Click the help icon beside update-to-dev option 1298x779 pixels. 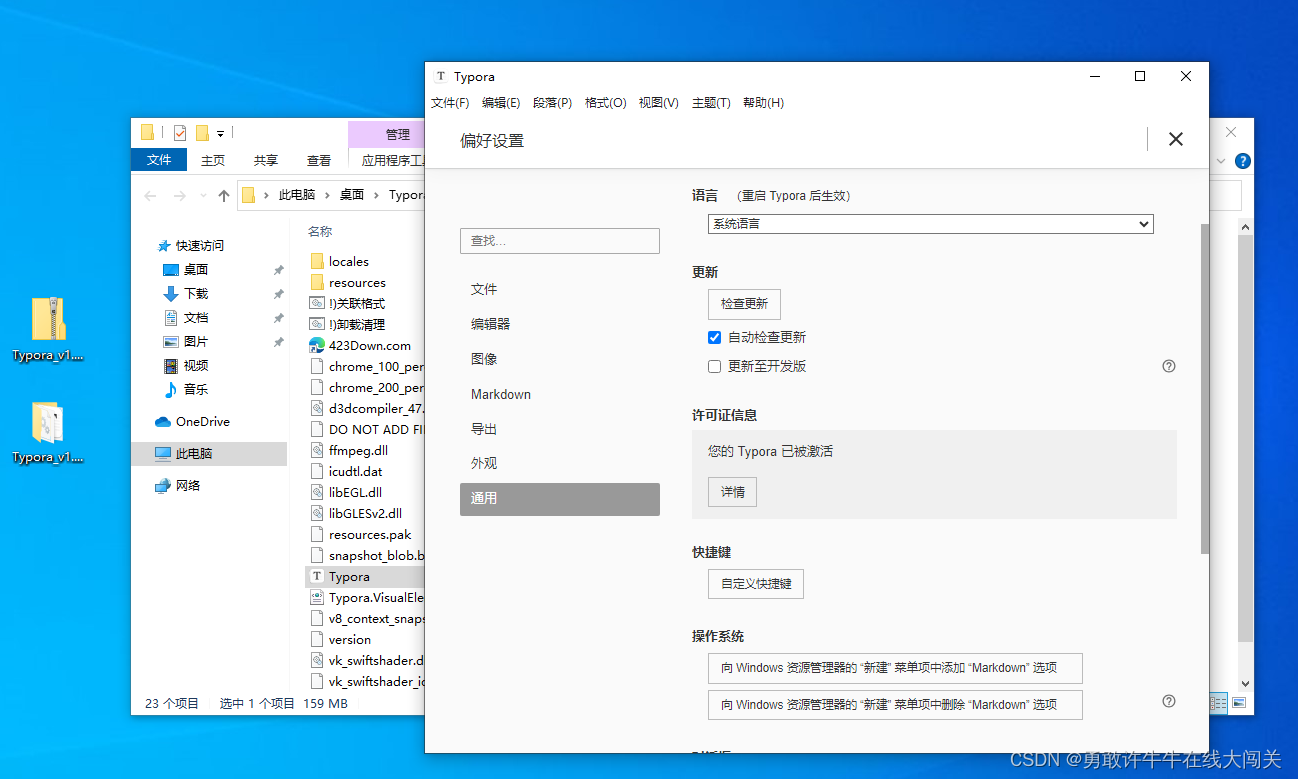1169,366
